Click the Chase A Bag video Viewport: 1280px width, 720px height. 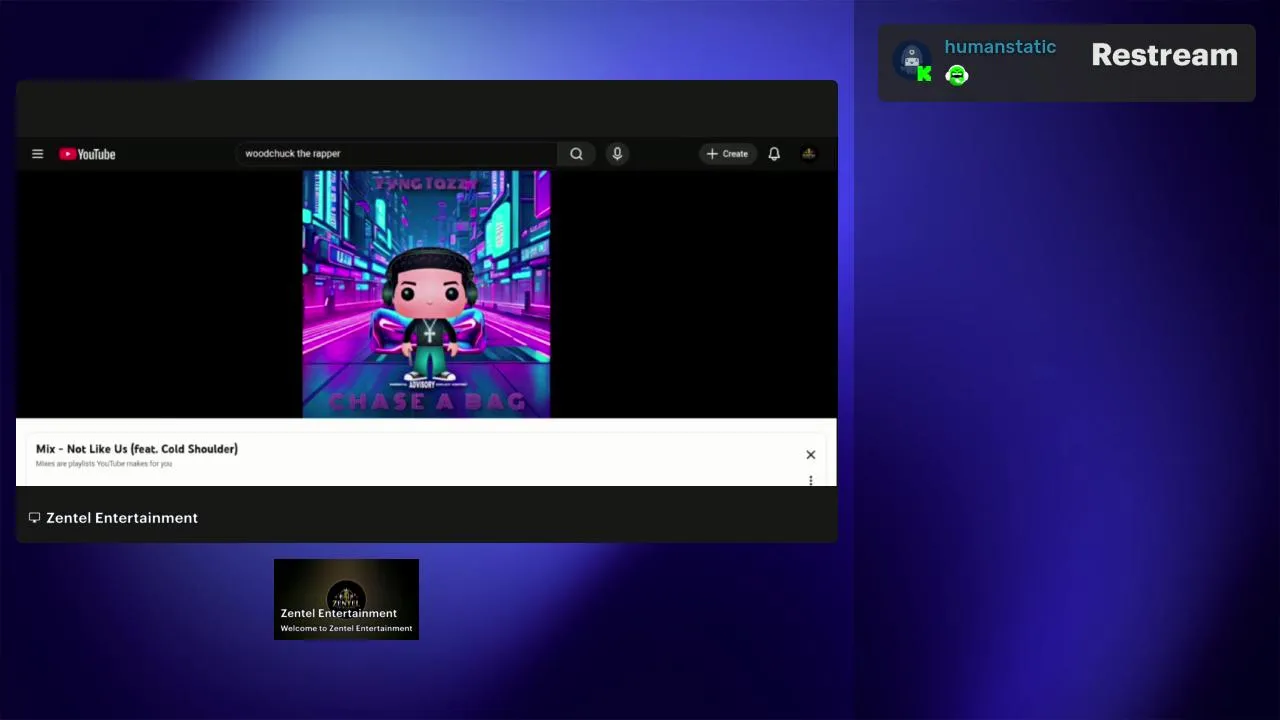pos(427,293)
